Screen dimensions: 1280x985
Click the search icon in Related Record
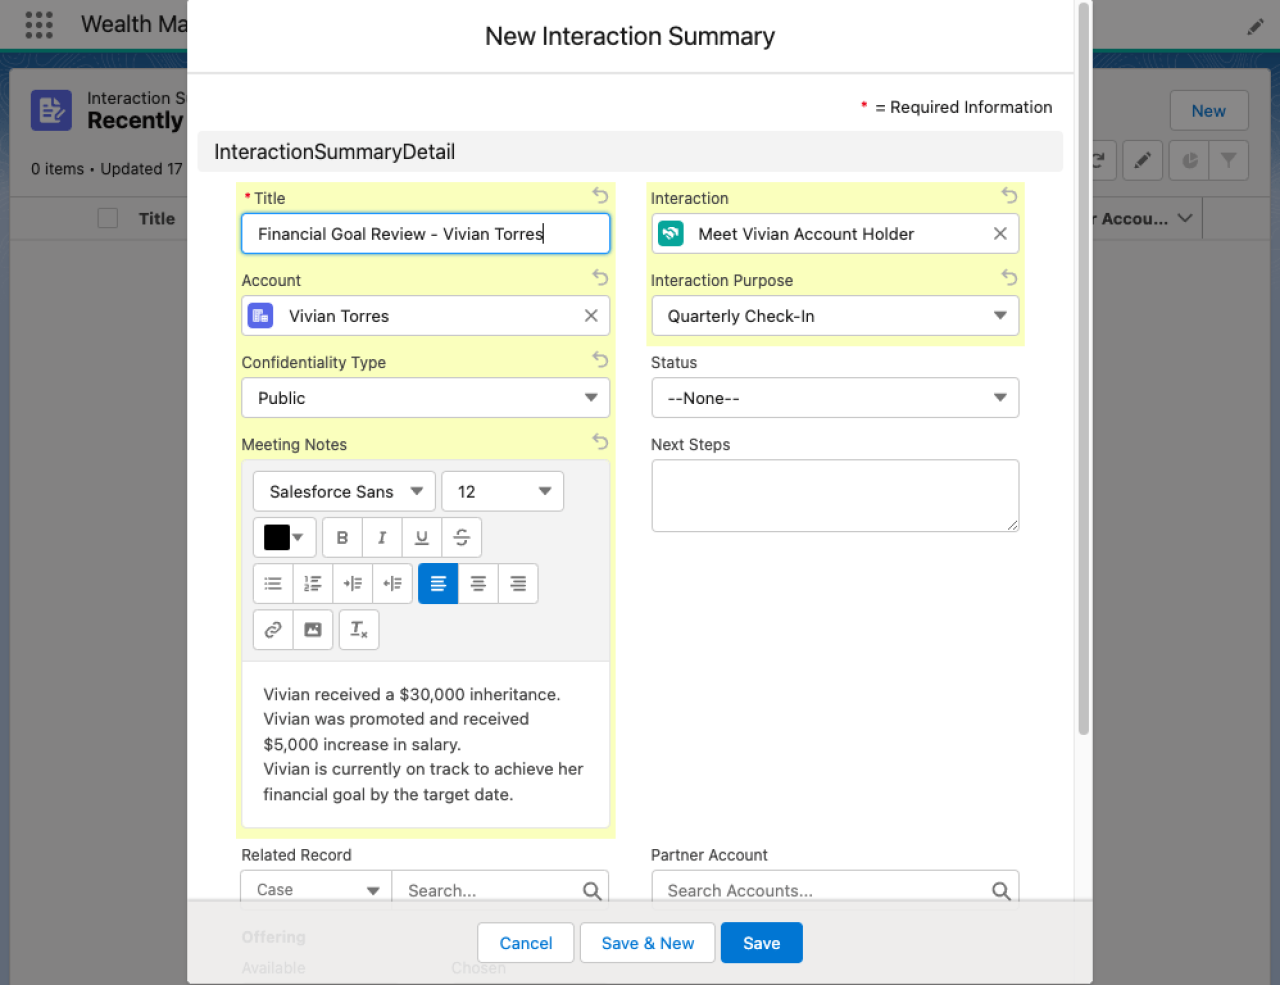tap(592, 890)
